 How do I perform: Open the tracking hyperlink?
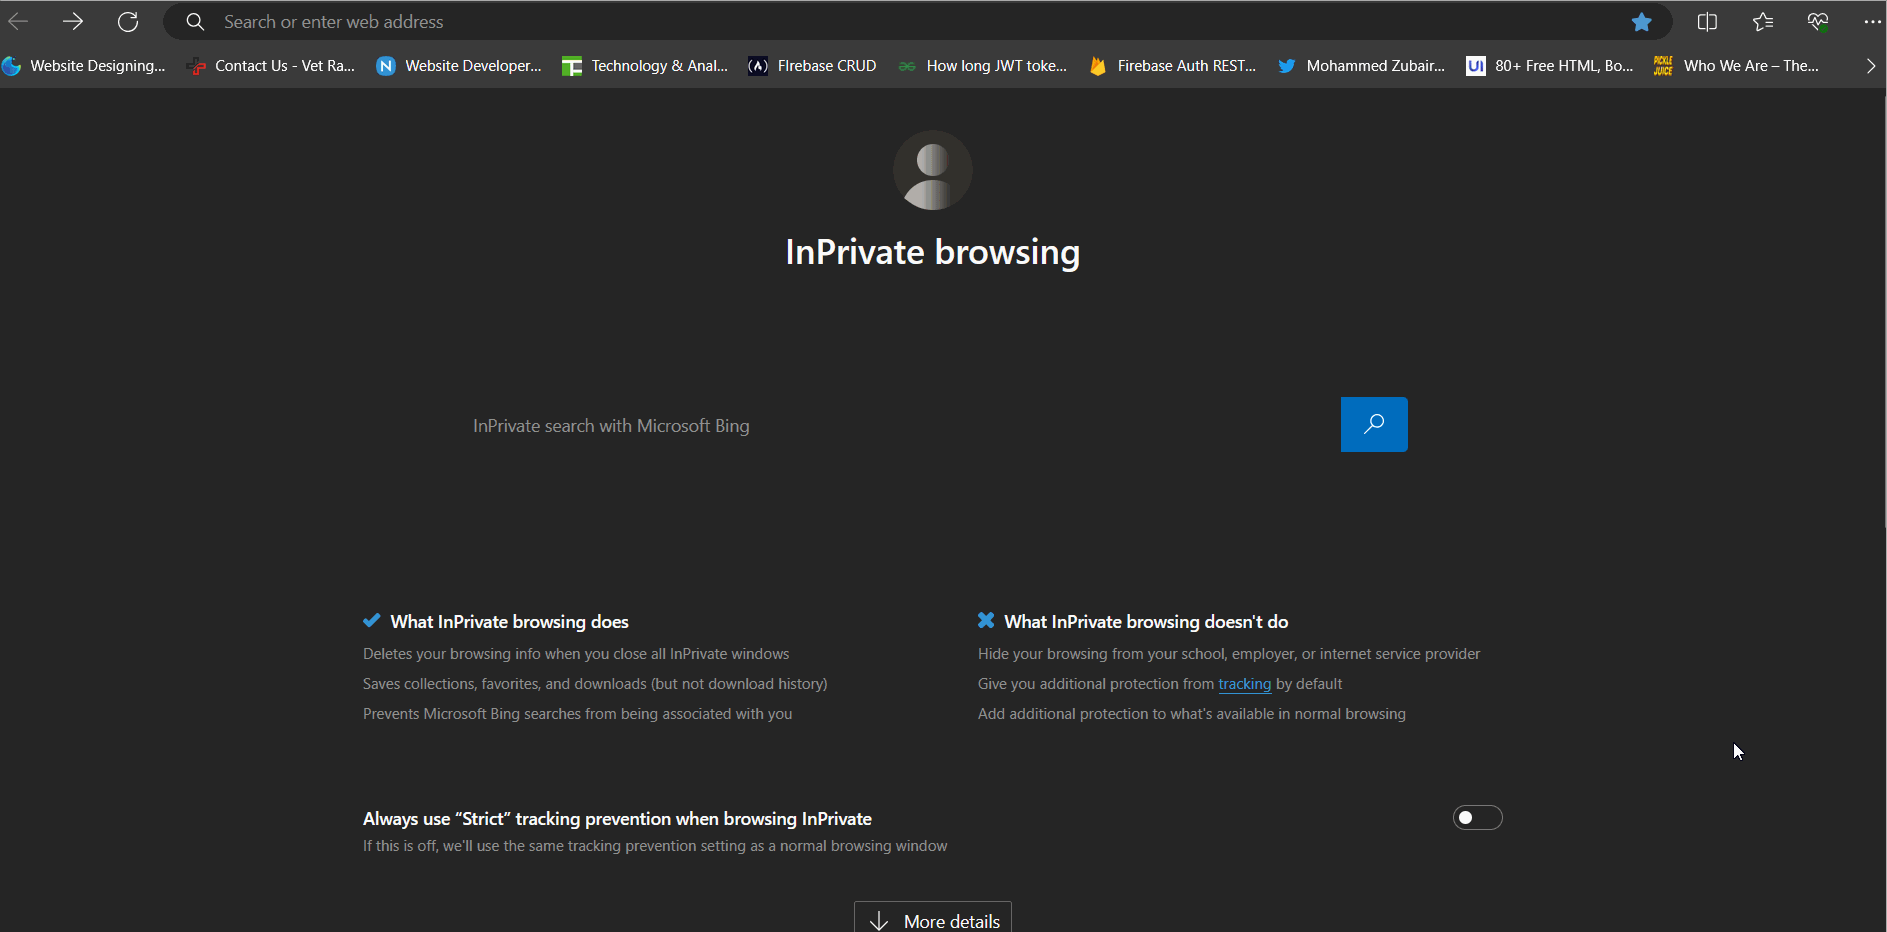point(1244,684)
